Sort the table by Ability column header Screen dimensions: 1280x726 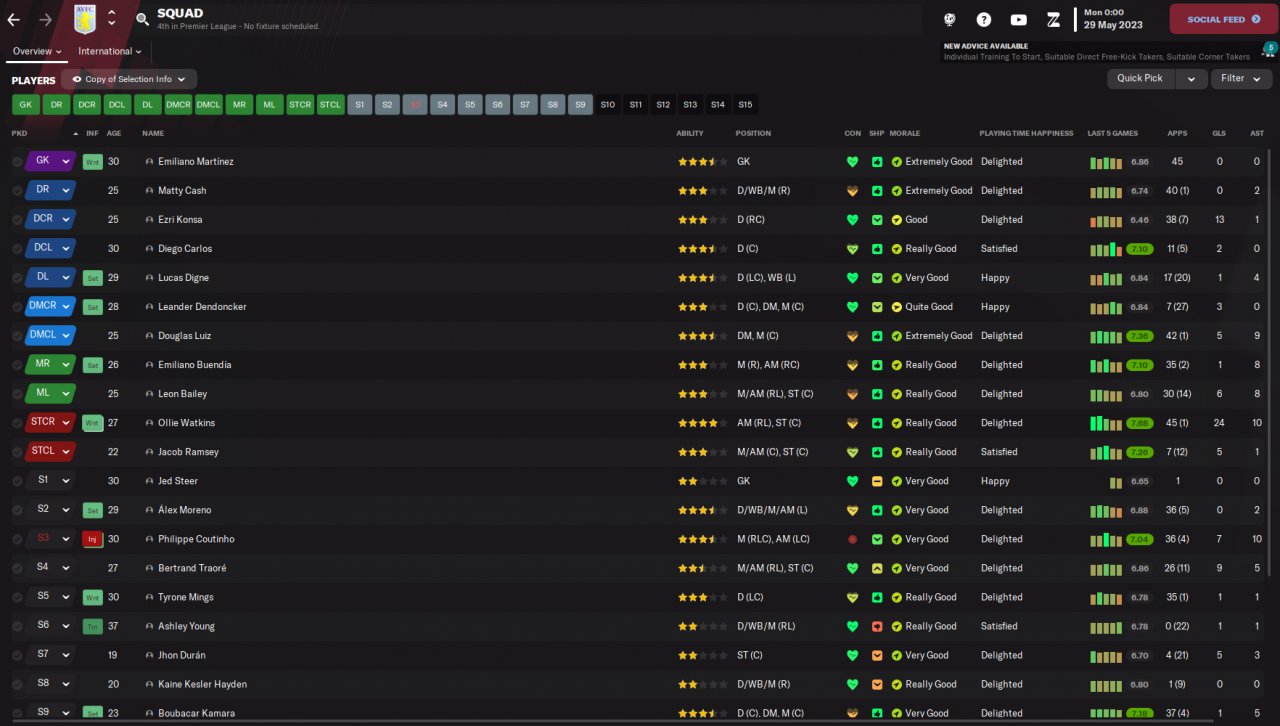690,133
